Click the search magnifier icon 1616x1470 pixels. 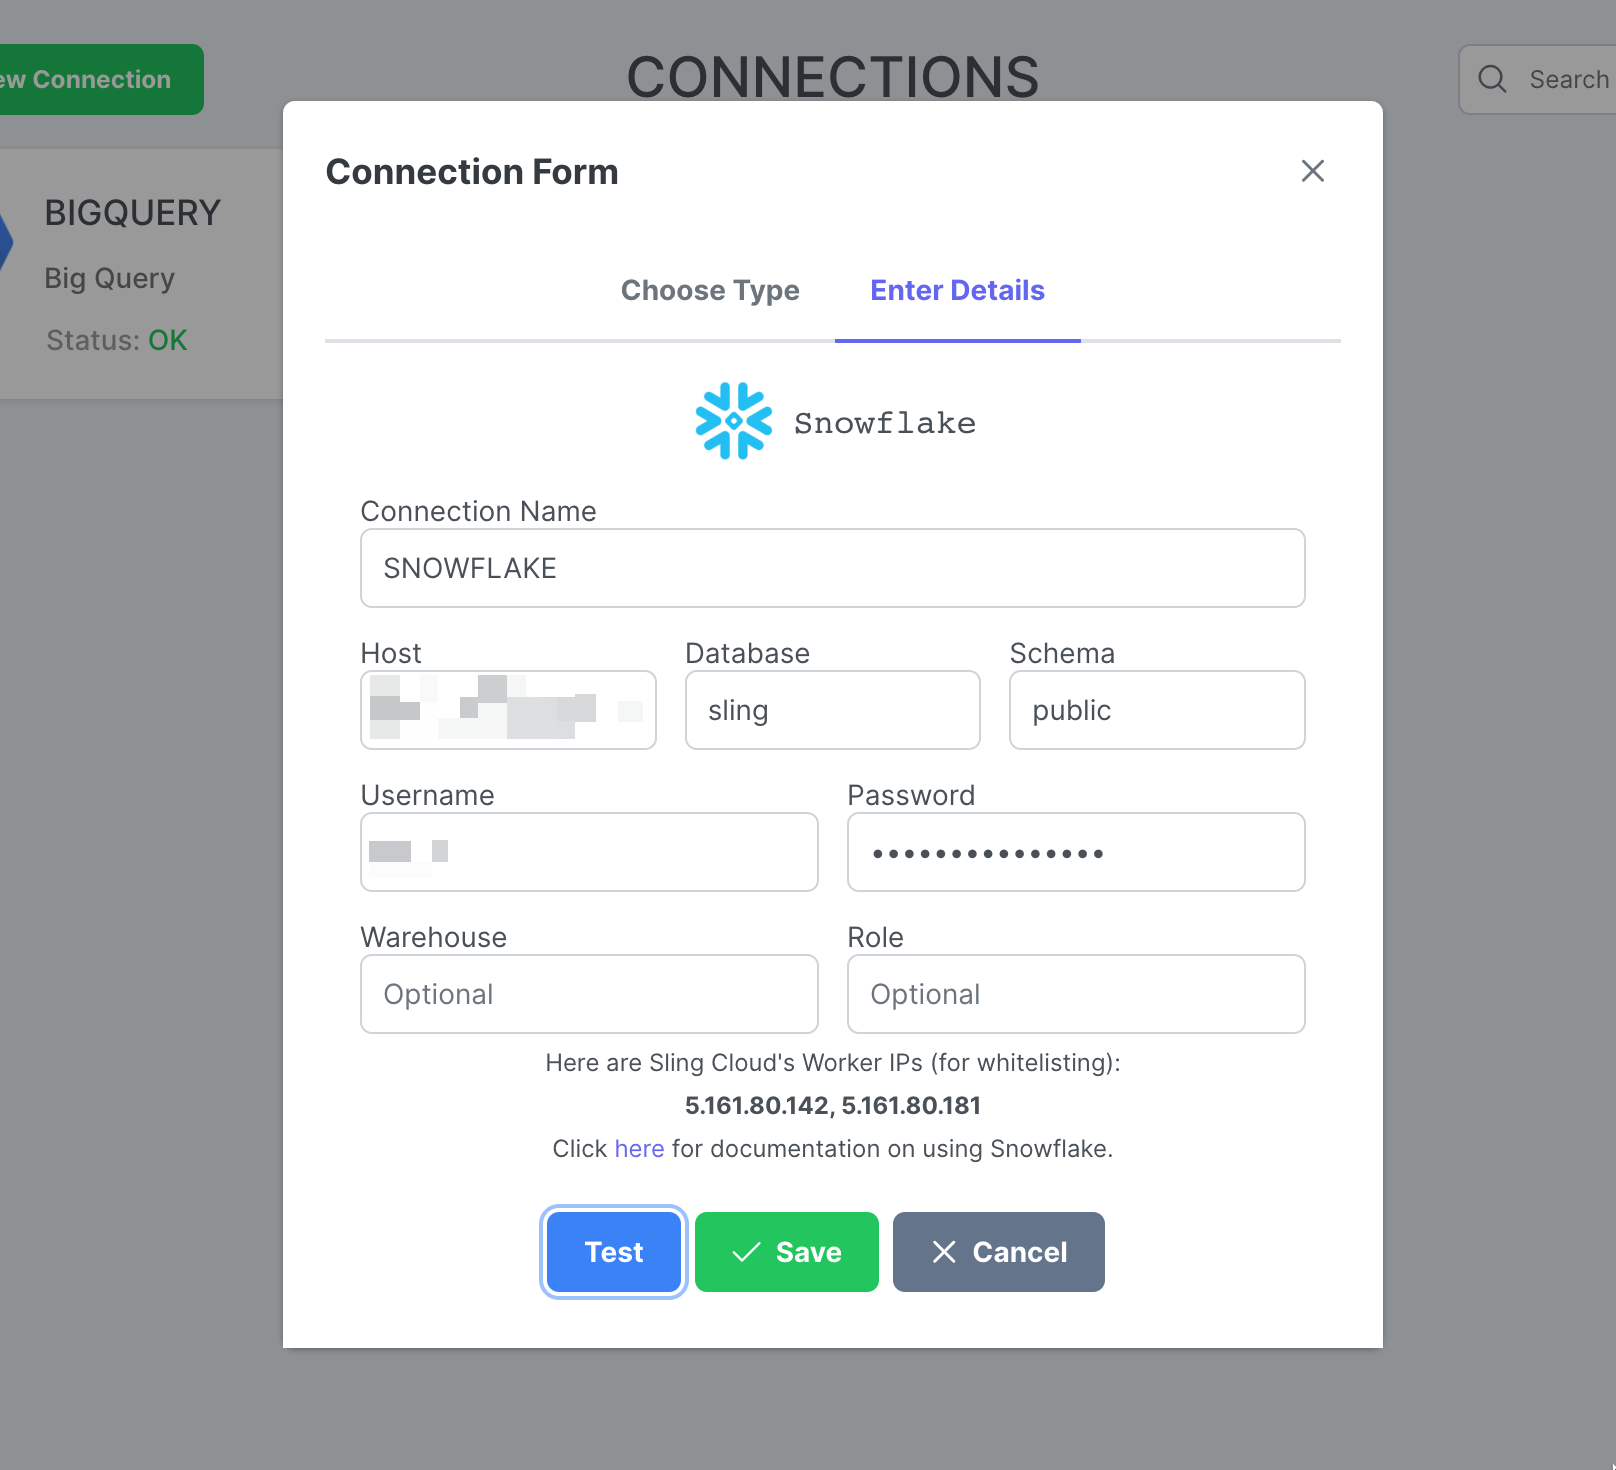pos(1492,79)
